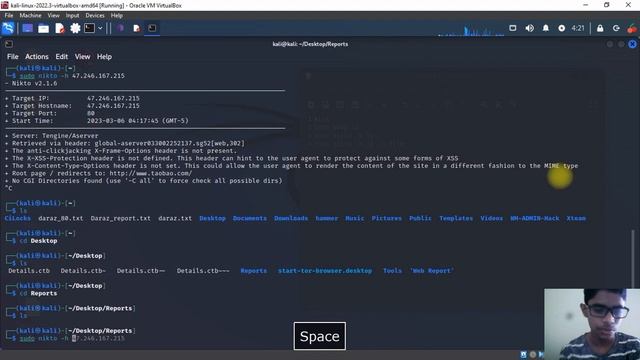The image size is (640, 360).
Task: Click the show desktop panel icon
Action: pos(27,28)
